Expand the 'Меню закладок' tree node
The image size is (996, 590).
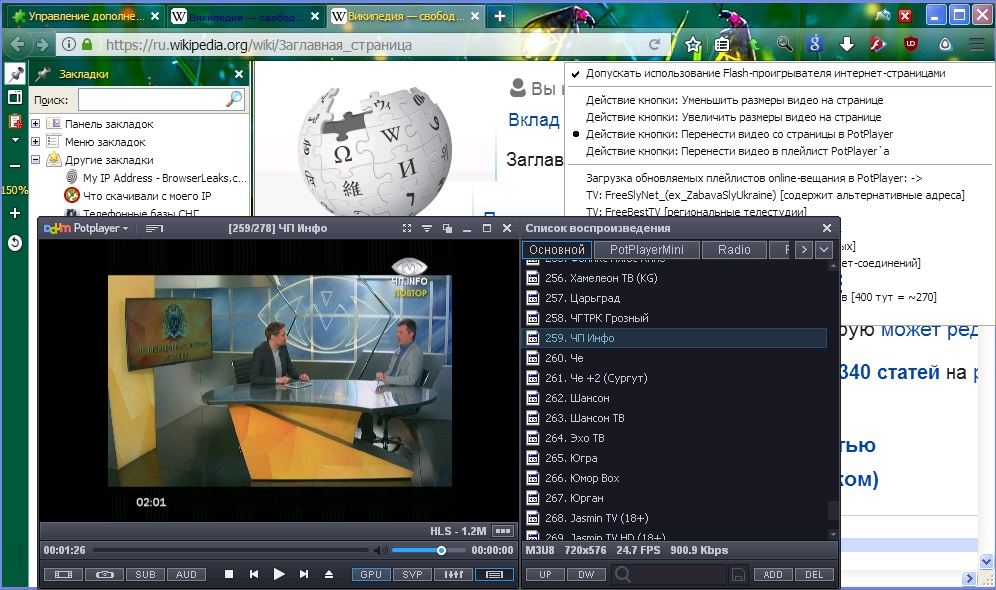pos(36,142)
